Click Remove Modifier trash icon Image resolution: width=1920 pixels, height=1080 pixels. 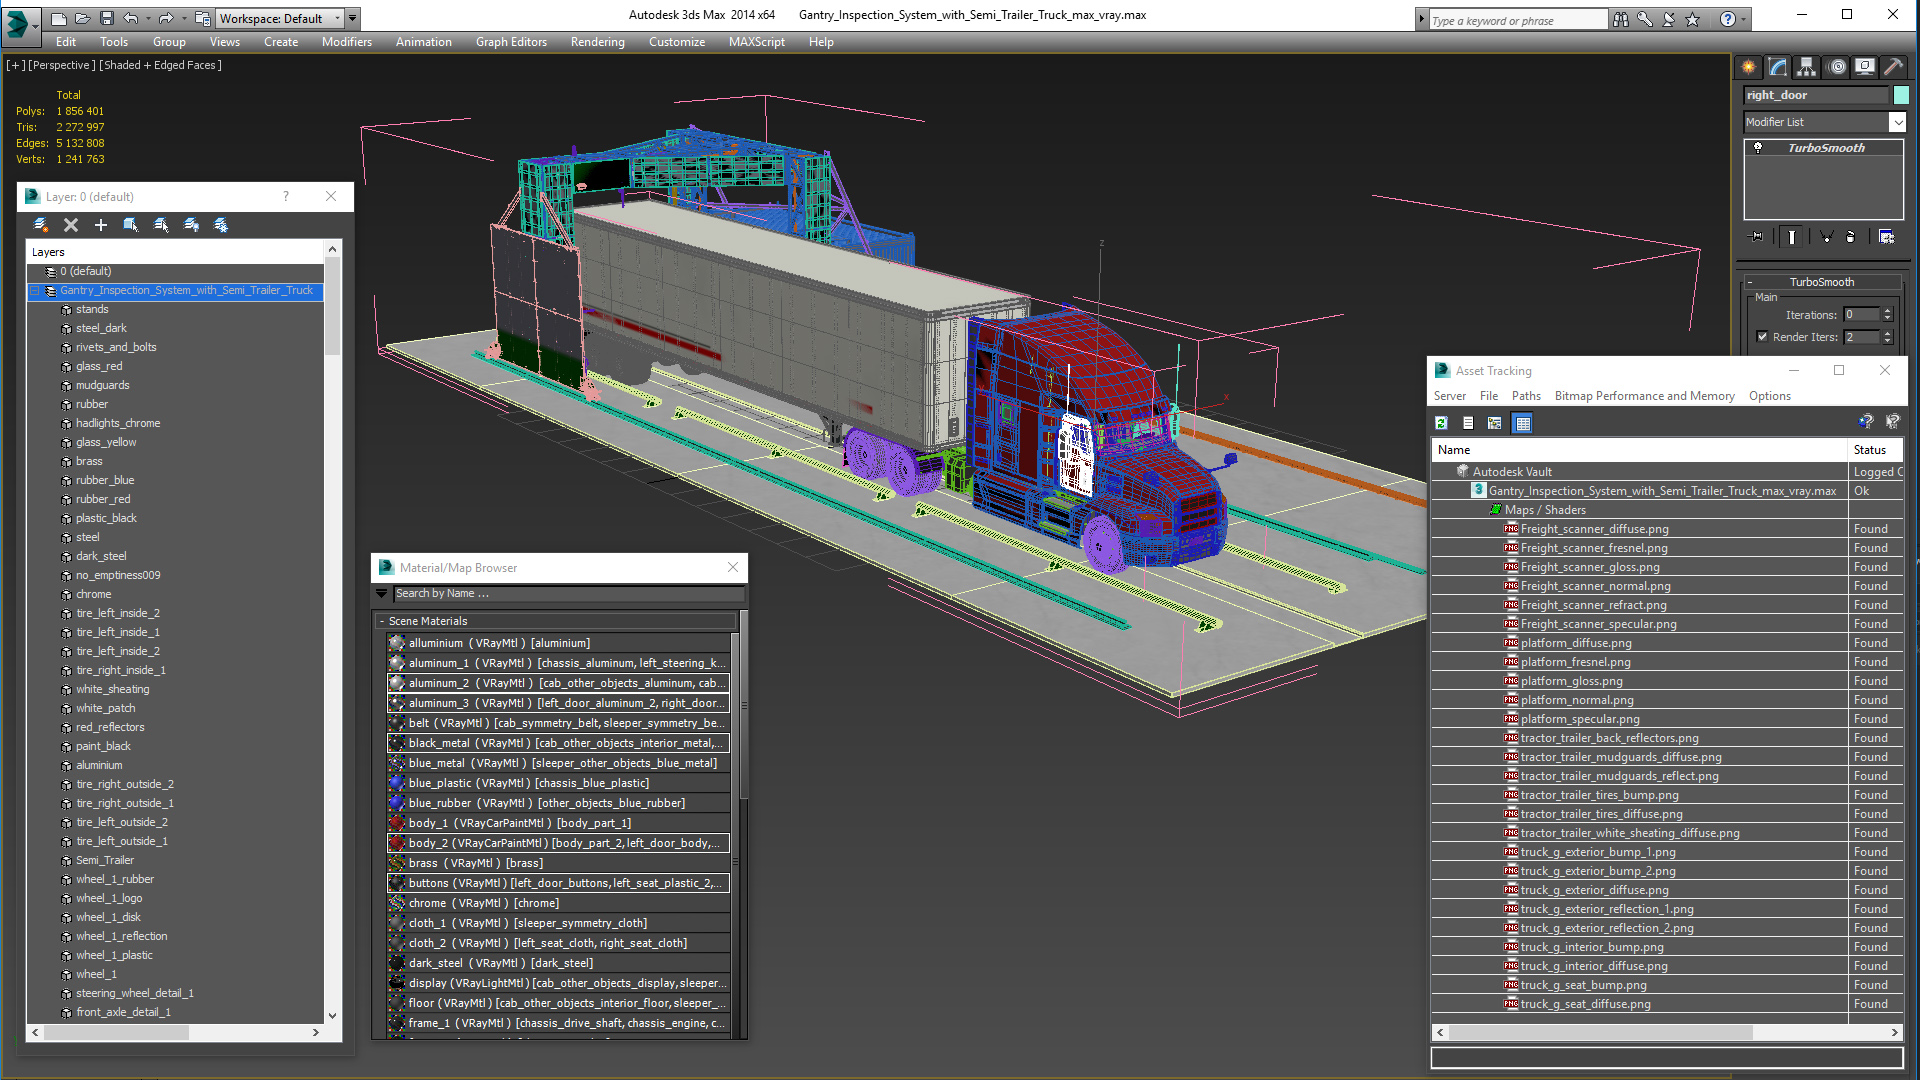(x=1851, y=237)
